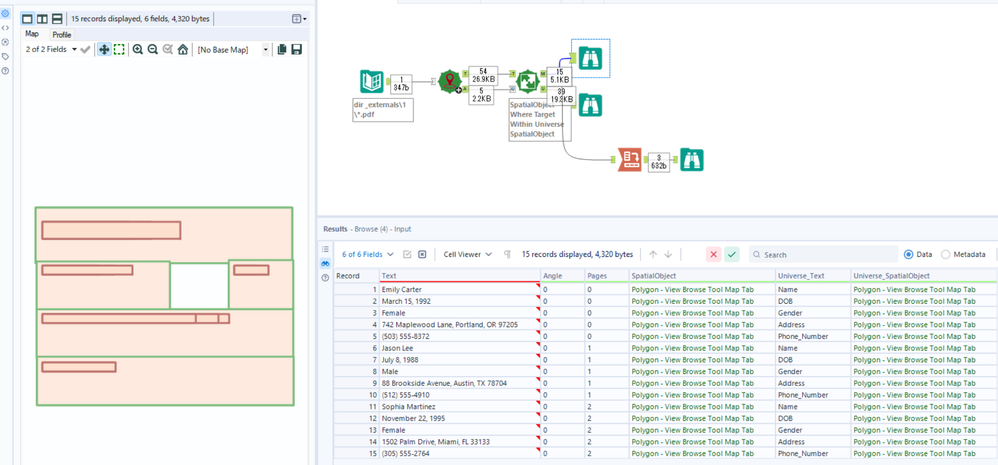This screenshot has height=465, width=998.
Task: Save the map using floppy disk icon
Action: 296,49
